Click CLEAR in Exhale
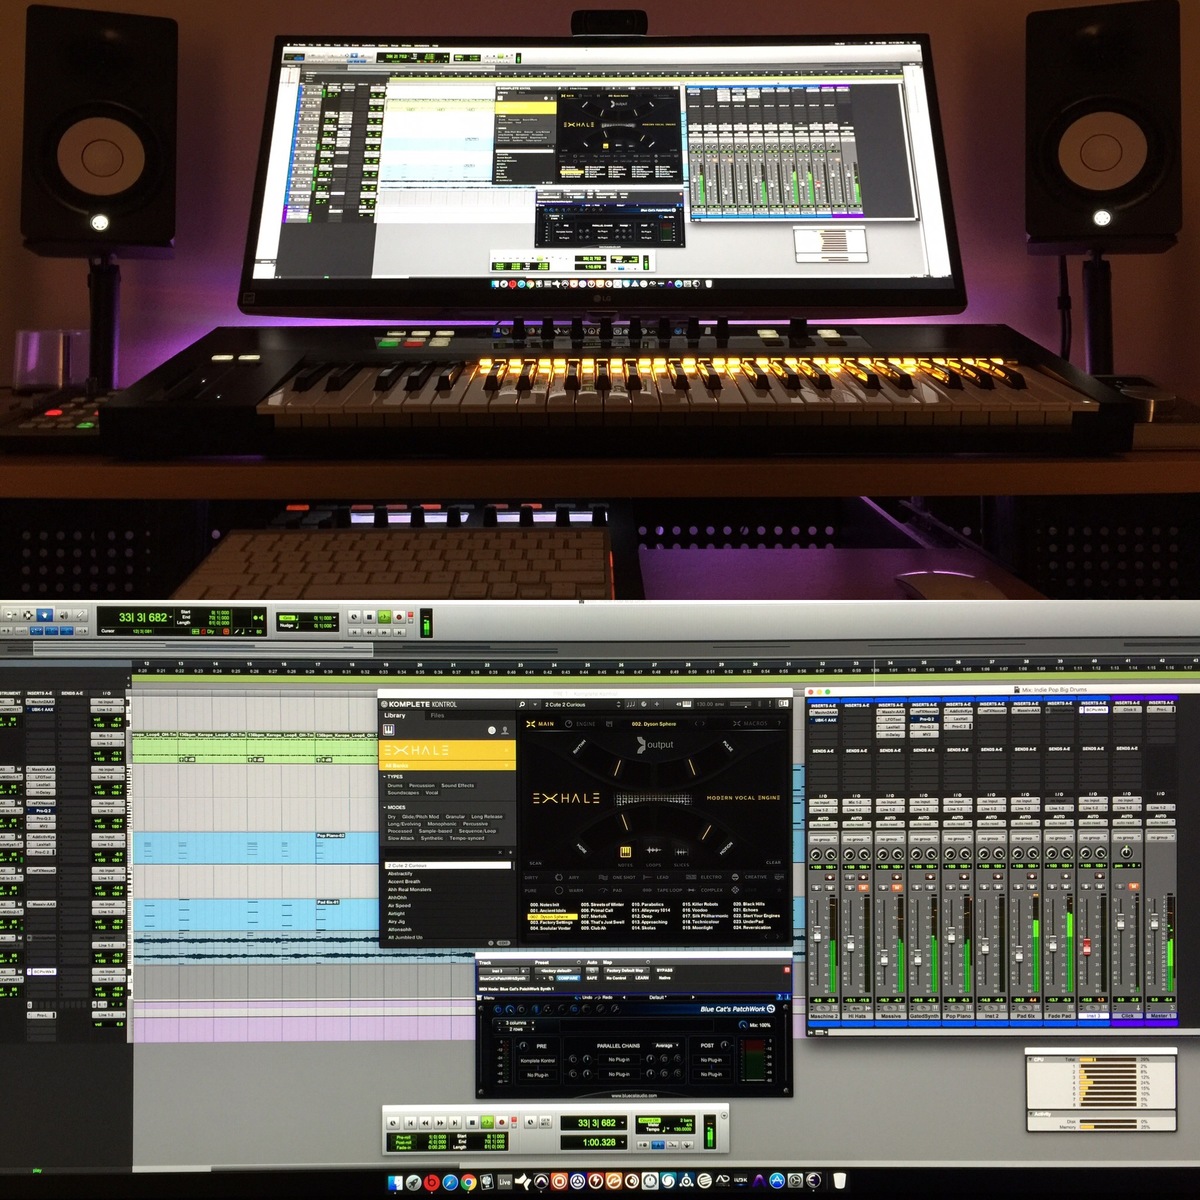This screenshot has height=1200, width=1200. (x=773, y=862)
